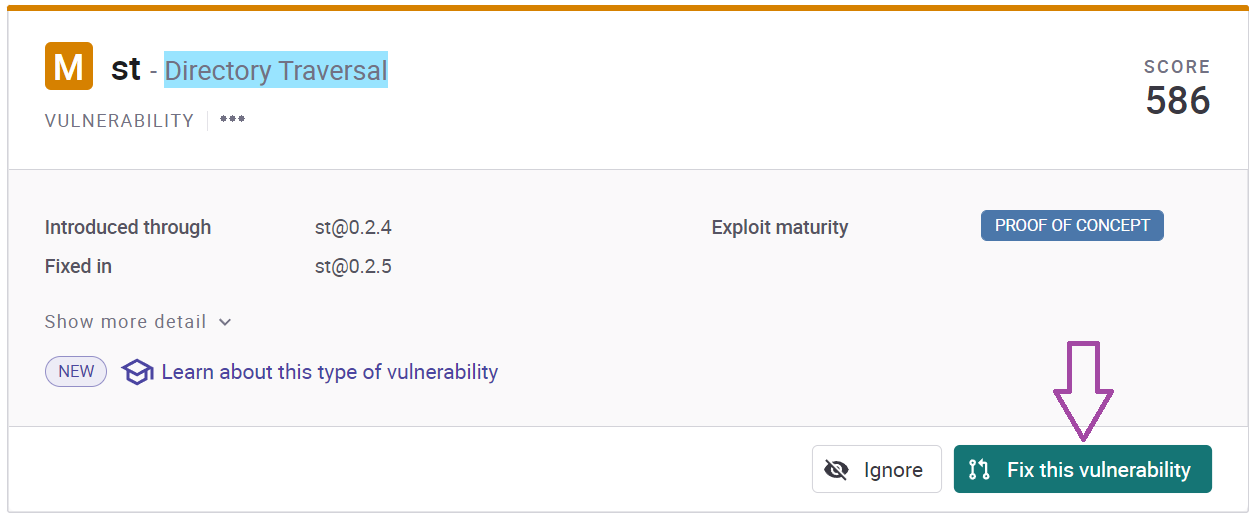Click the Exploit maturity label
Image resolution: width=1258 pixels, height=520 pixels.
780,227
